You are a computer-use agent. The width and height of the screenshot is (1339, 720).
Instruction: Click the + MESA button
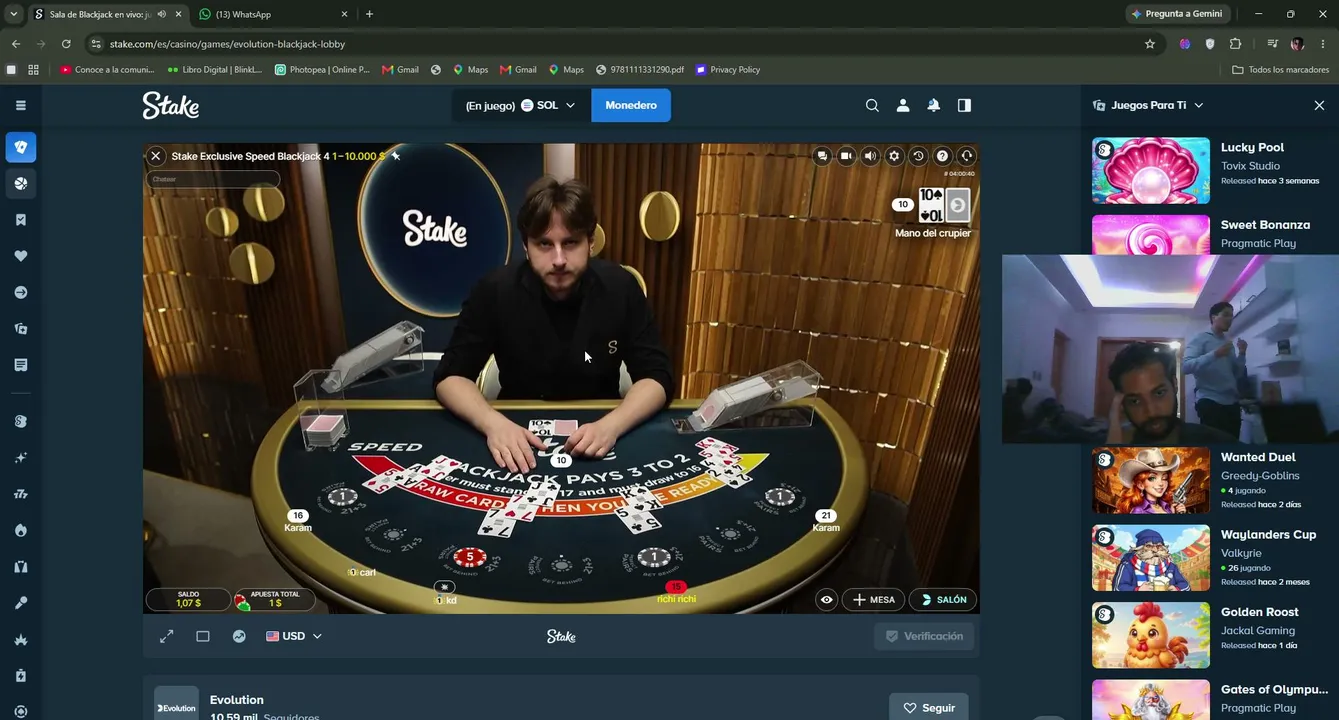[x=874, y=600]
